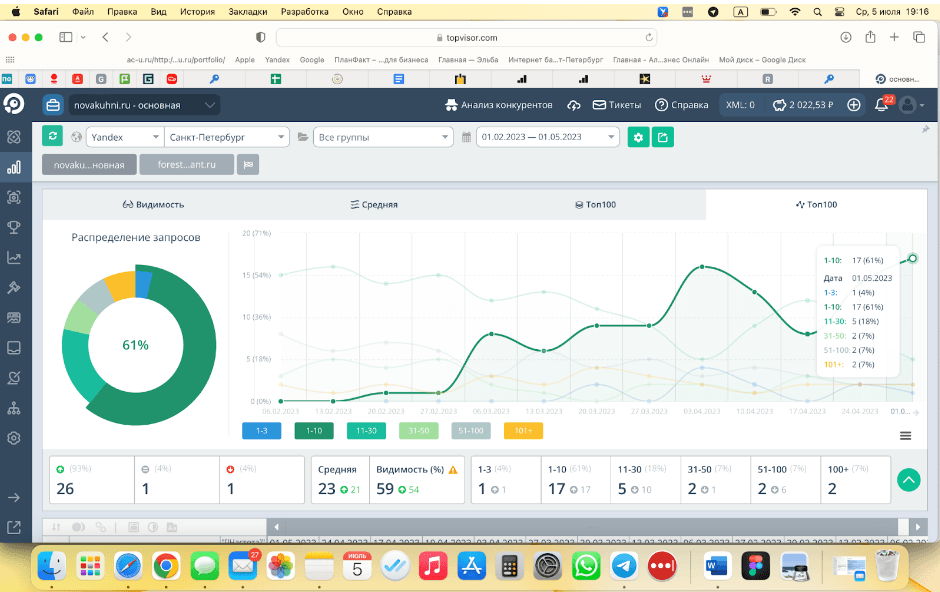Click the green refresh button beside Yandex
The height and width of the screenshot is (592, 940).
(x=53, y=137)
